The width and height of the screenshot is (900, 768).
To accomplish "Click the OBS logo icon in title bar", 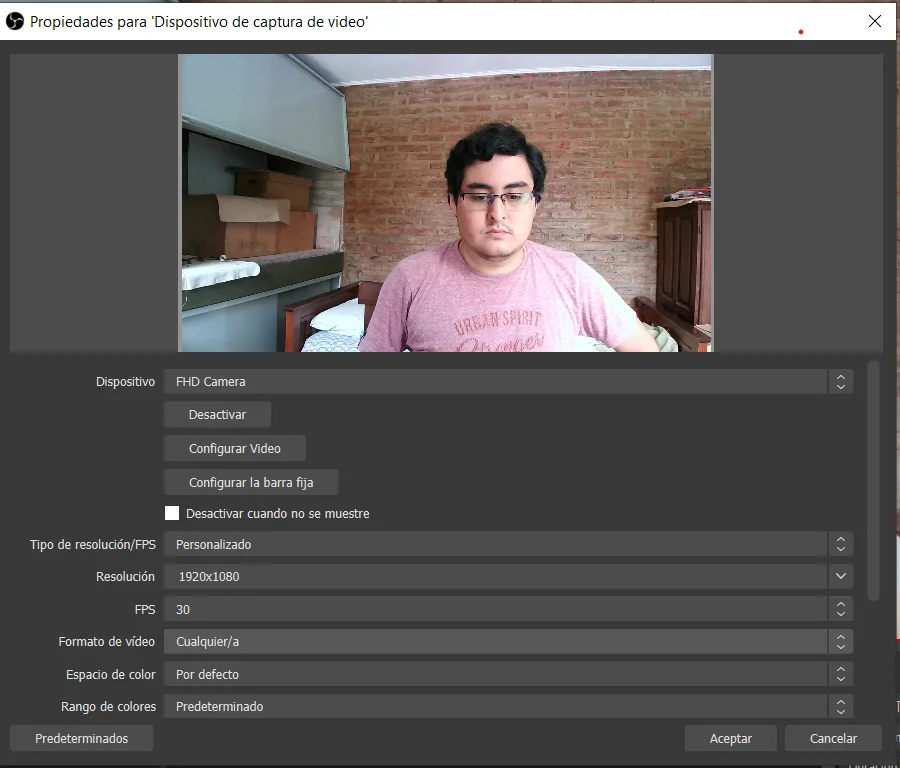I will coord(14,22).
